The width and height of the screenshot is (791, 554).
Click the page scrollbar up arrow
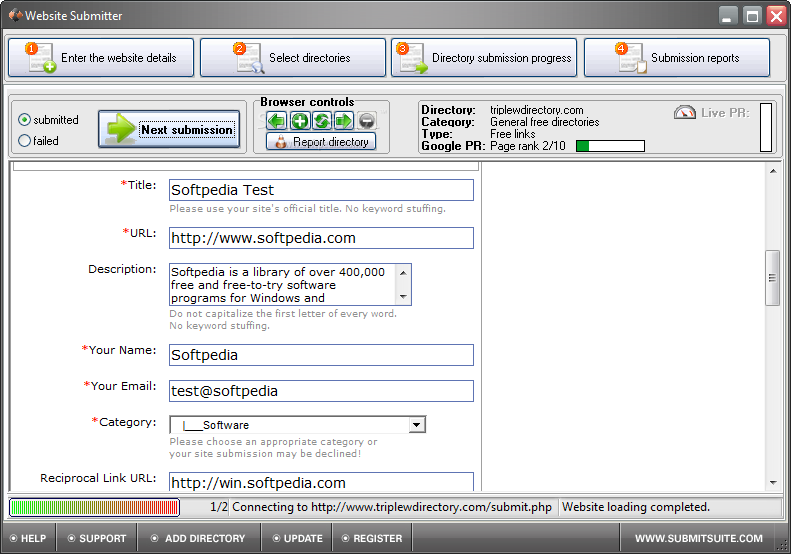click(x=773, y=172)
